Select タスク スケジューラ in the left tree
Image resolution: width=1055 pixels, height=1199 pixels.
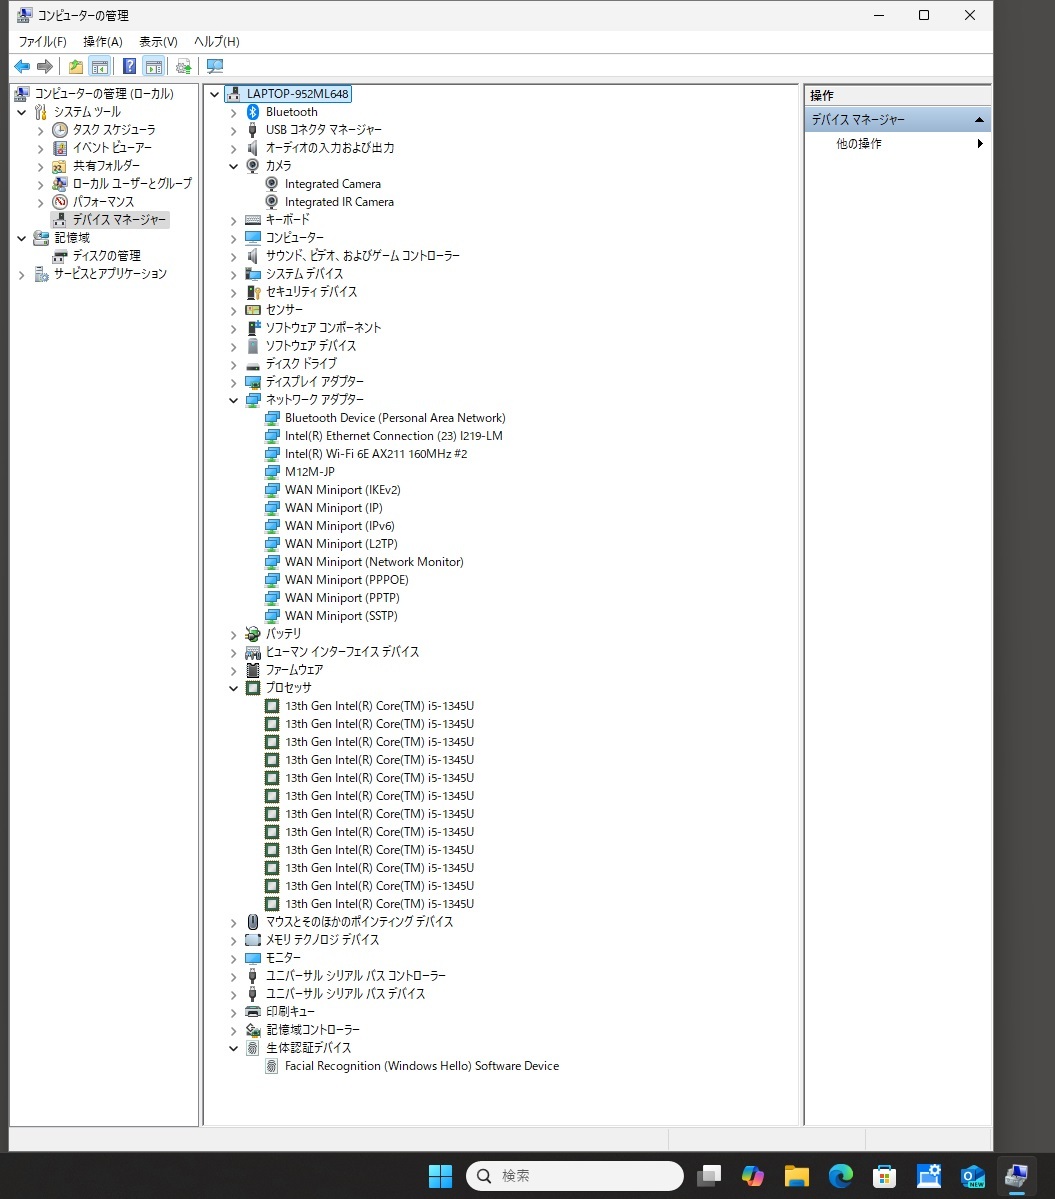point(114,130)
